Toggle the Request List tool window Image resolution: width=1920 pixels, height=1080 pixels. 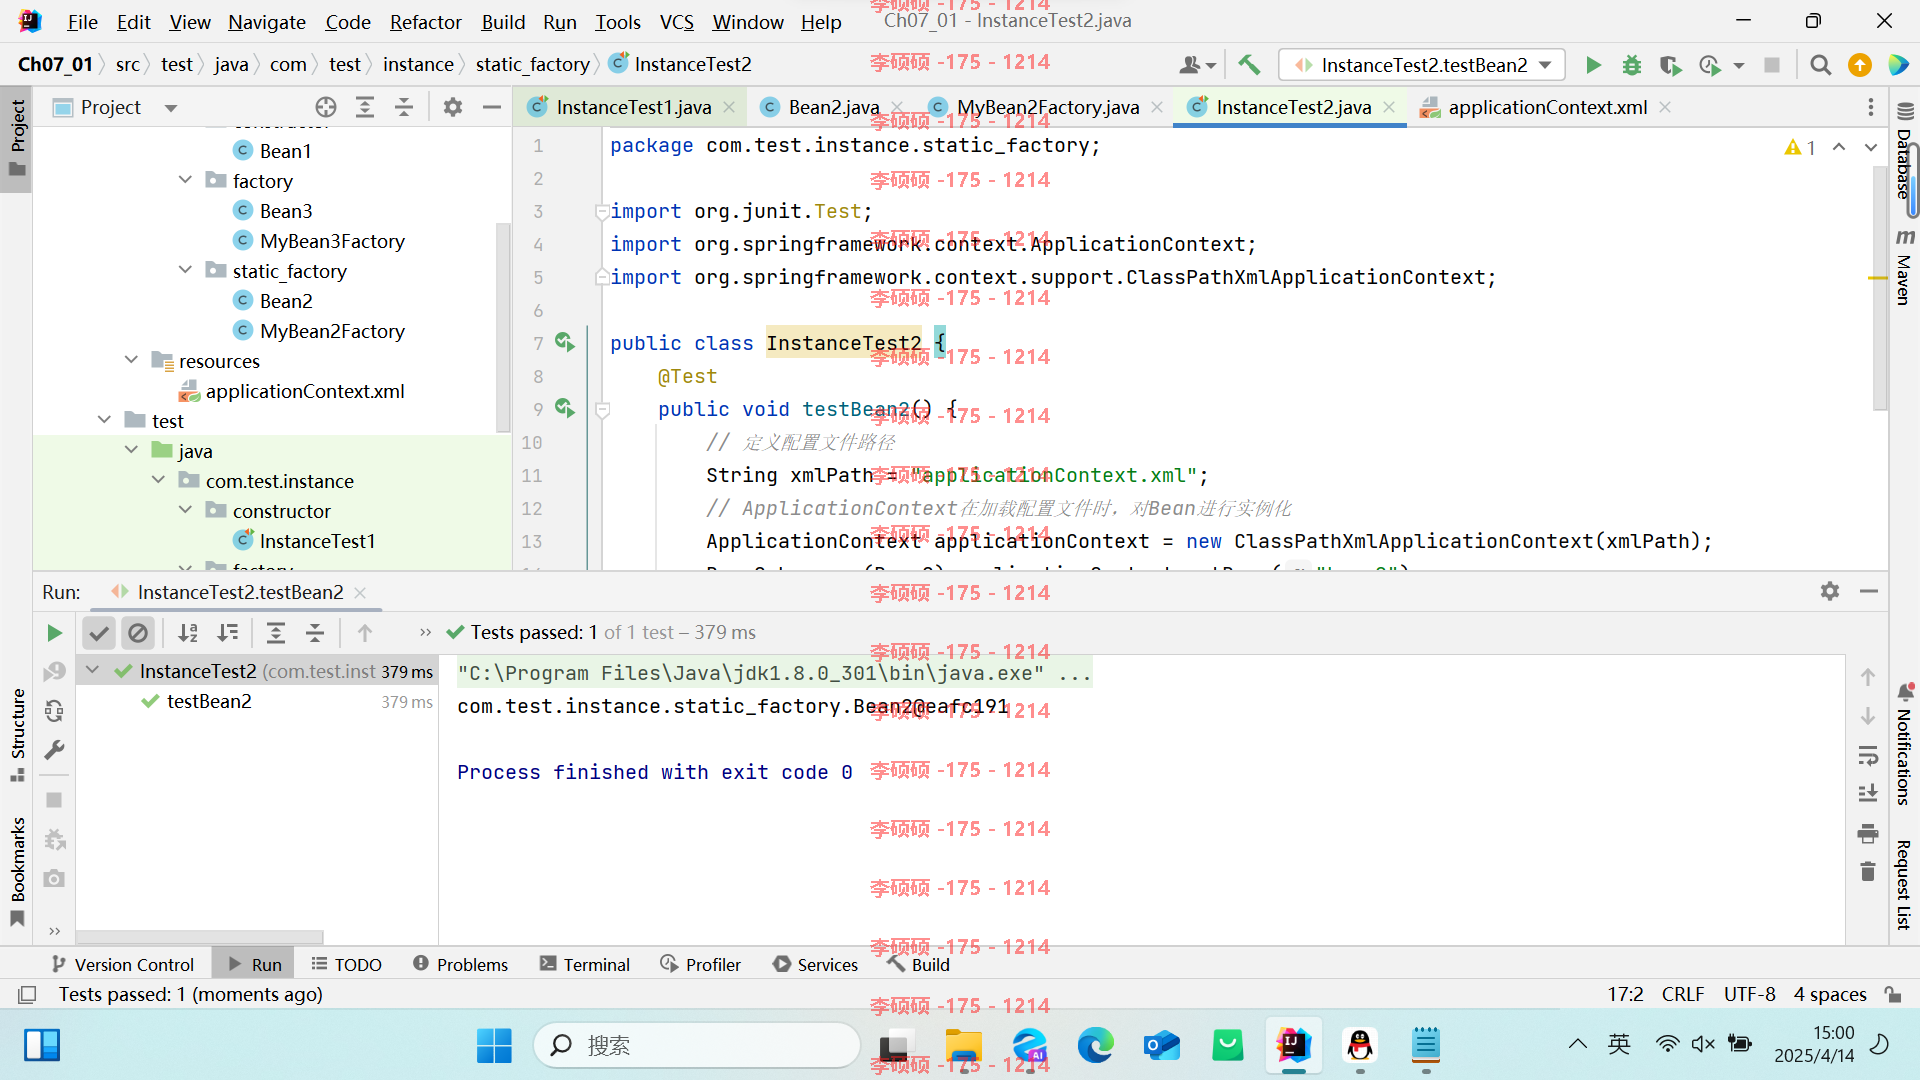[x=1905, y=885]
